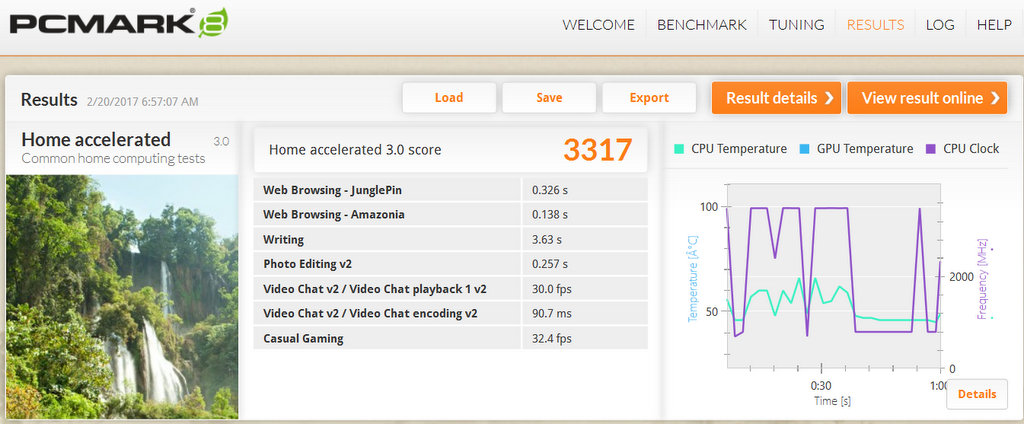Click the results timestamp 2/20/2017 6:57:07 AM
Viewport: 1024px width, 424px height.
[x=142, y=102]
